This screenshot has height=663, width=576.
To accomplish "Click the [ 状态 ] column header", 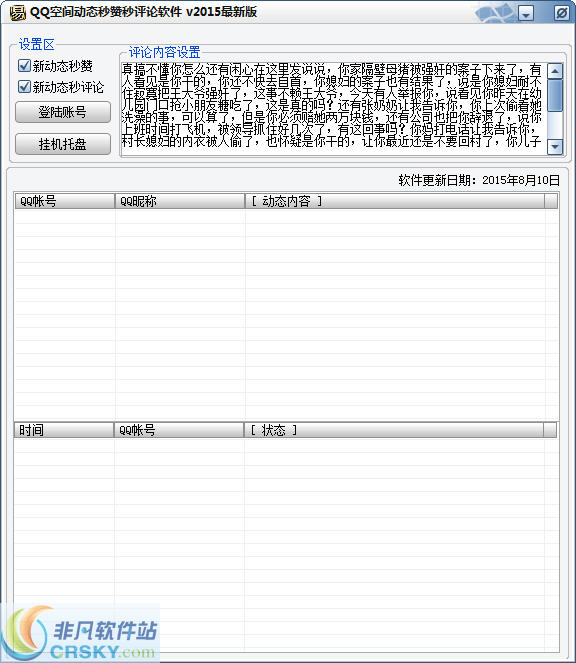I will coord(394,430).
